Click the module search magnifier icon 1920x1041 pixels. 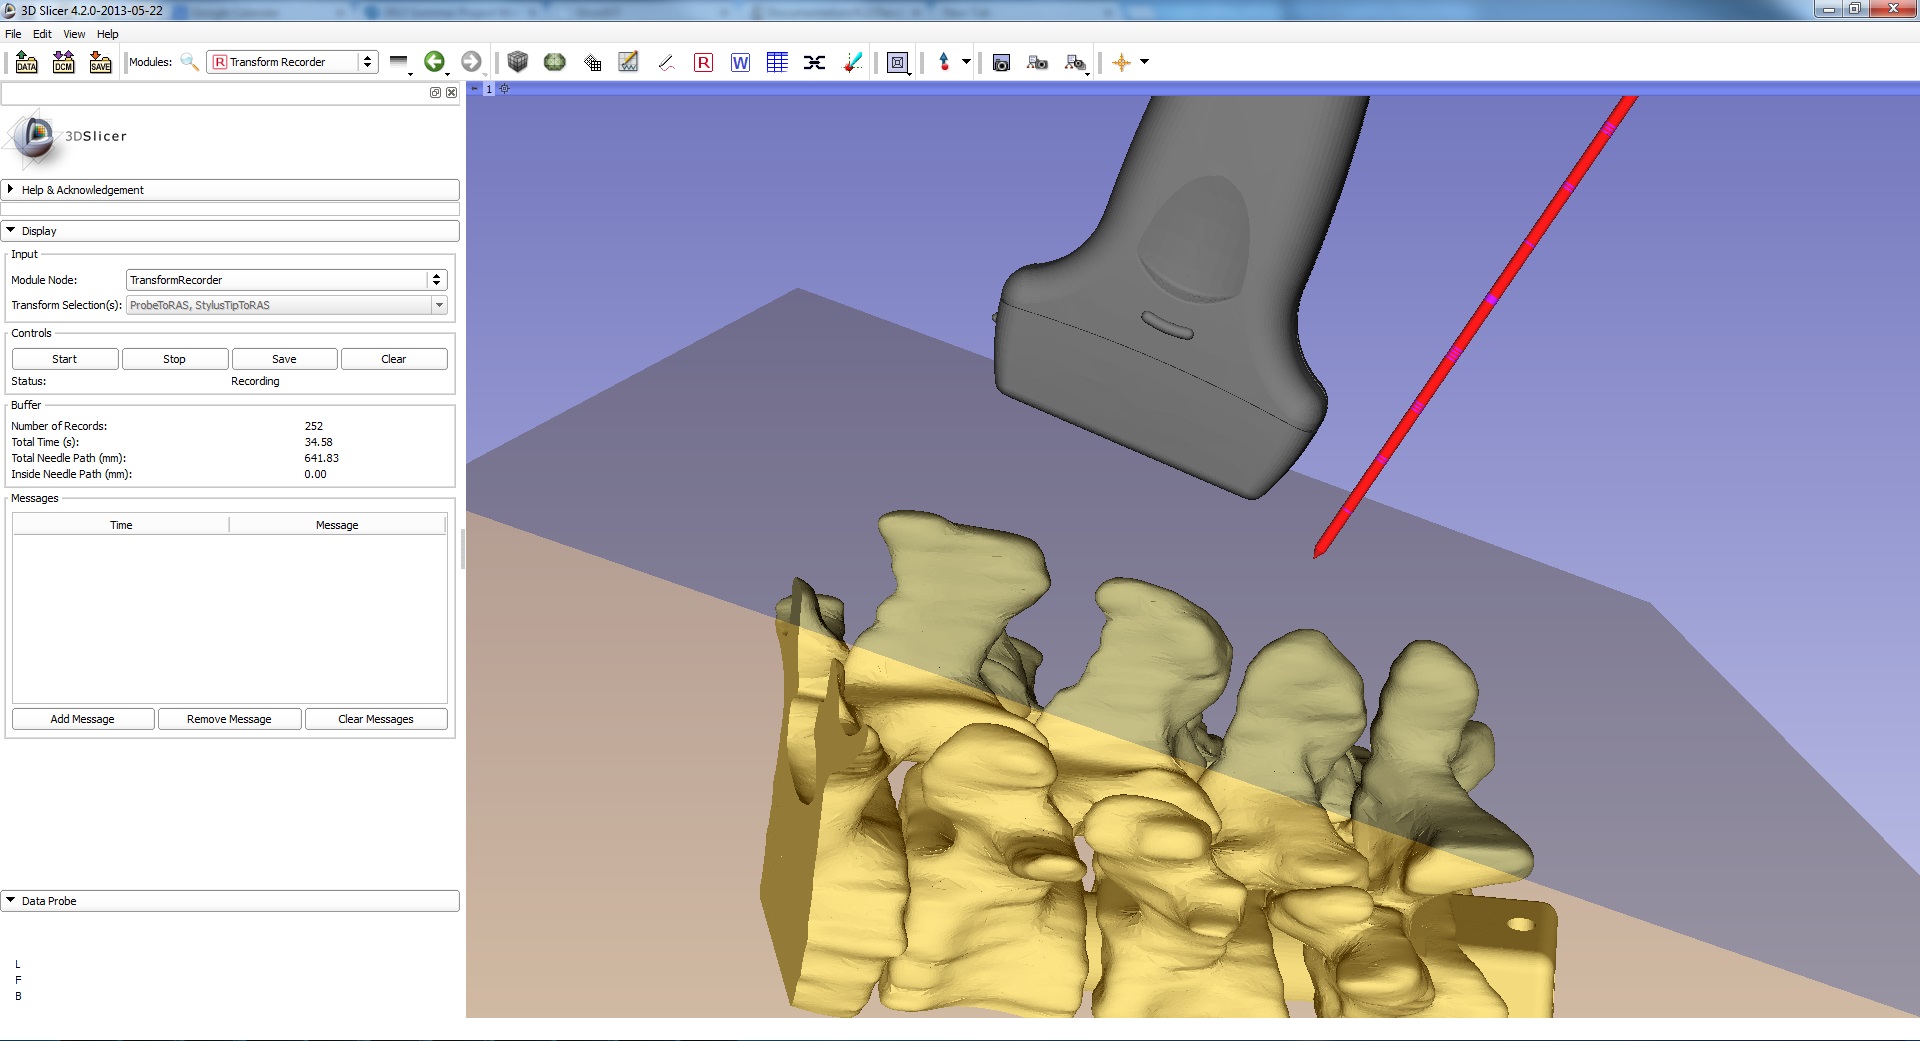click(x=189, y=62)
